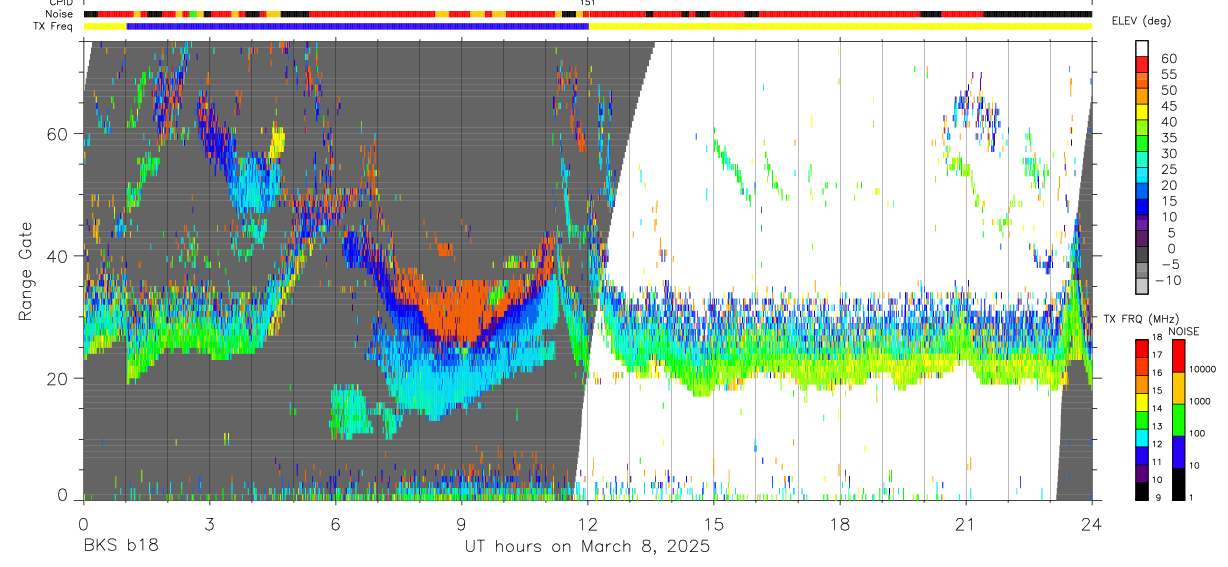
Task: Click the 21 tick on the time axis
Action: (966, 523)
